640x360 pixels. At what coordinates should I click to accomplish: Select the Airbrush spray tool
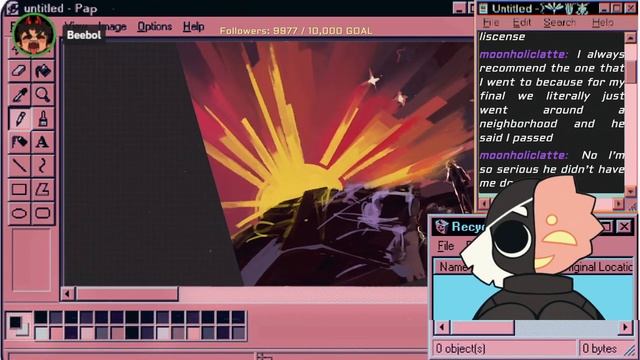coord(19,142)
